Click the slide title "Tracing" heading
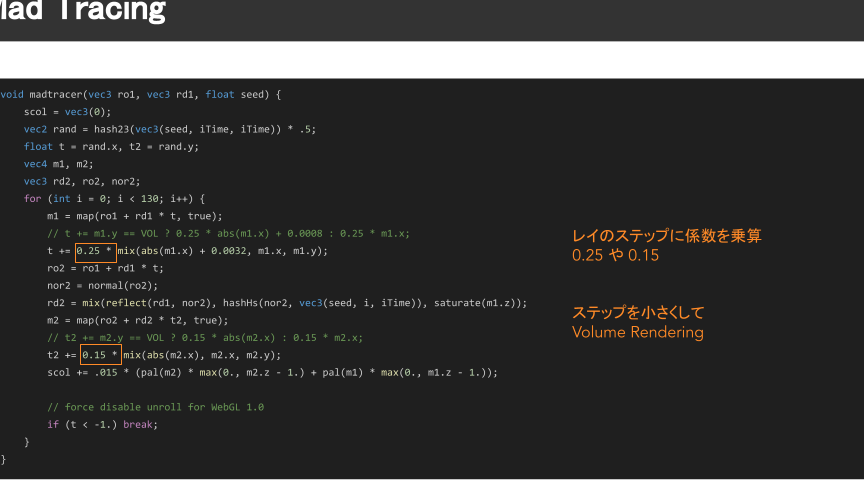 point(110,12)
